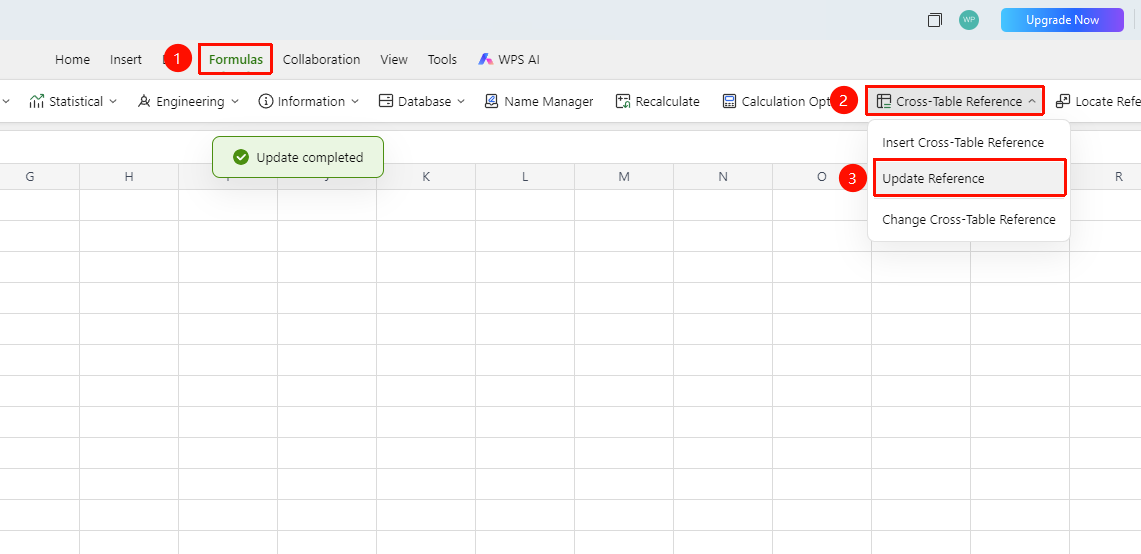Expand the Statistical dropdown arrow
Screen dimensions: 1141x554
(113, 101)
